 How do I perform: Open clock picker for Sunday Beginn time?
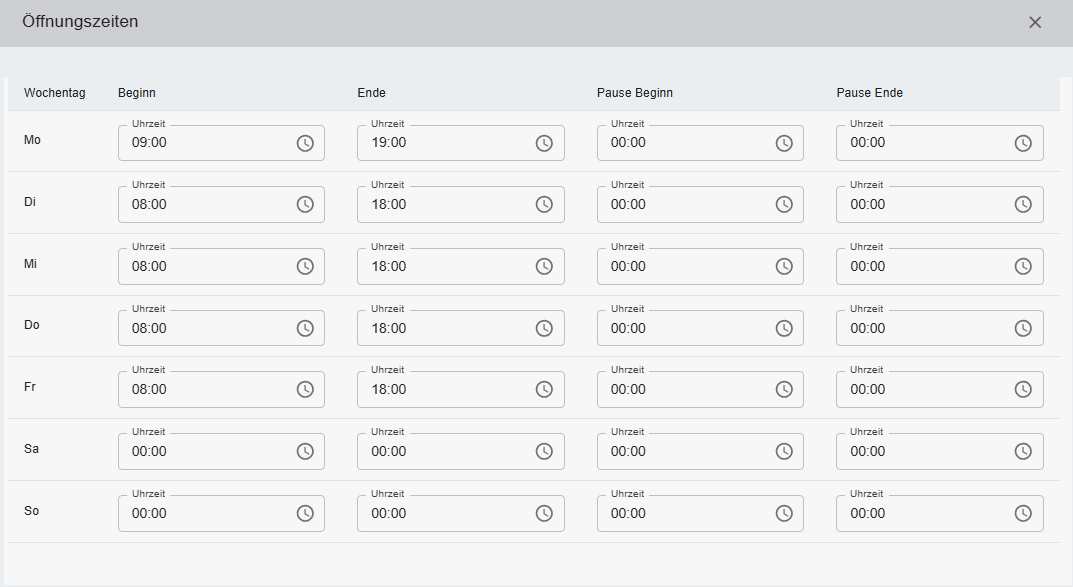[305, 513]
